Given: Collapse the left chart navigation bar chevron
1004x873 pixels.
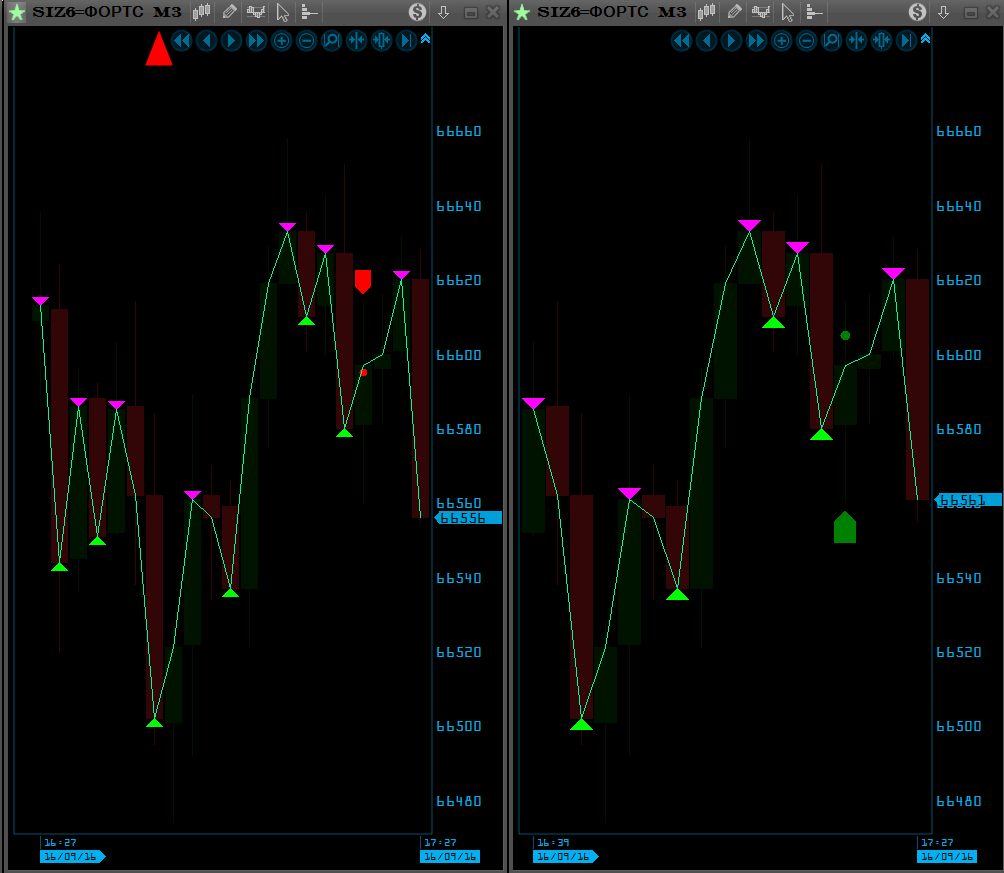Looking at the screenshot, I should (x=425, y=38).
